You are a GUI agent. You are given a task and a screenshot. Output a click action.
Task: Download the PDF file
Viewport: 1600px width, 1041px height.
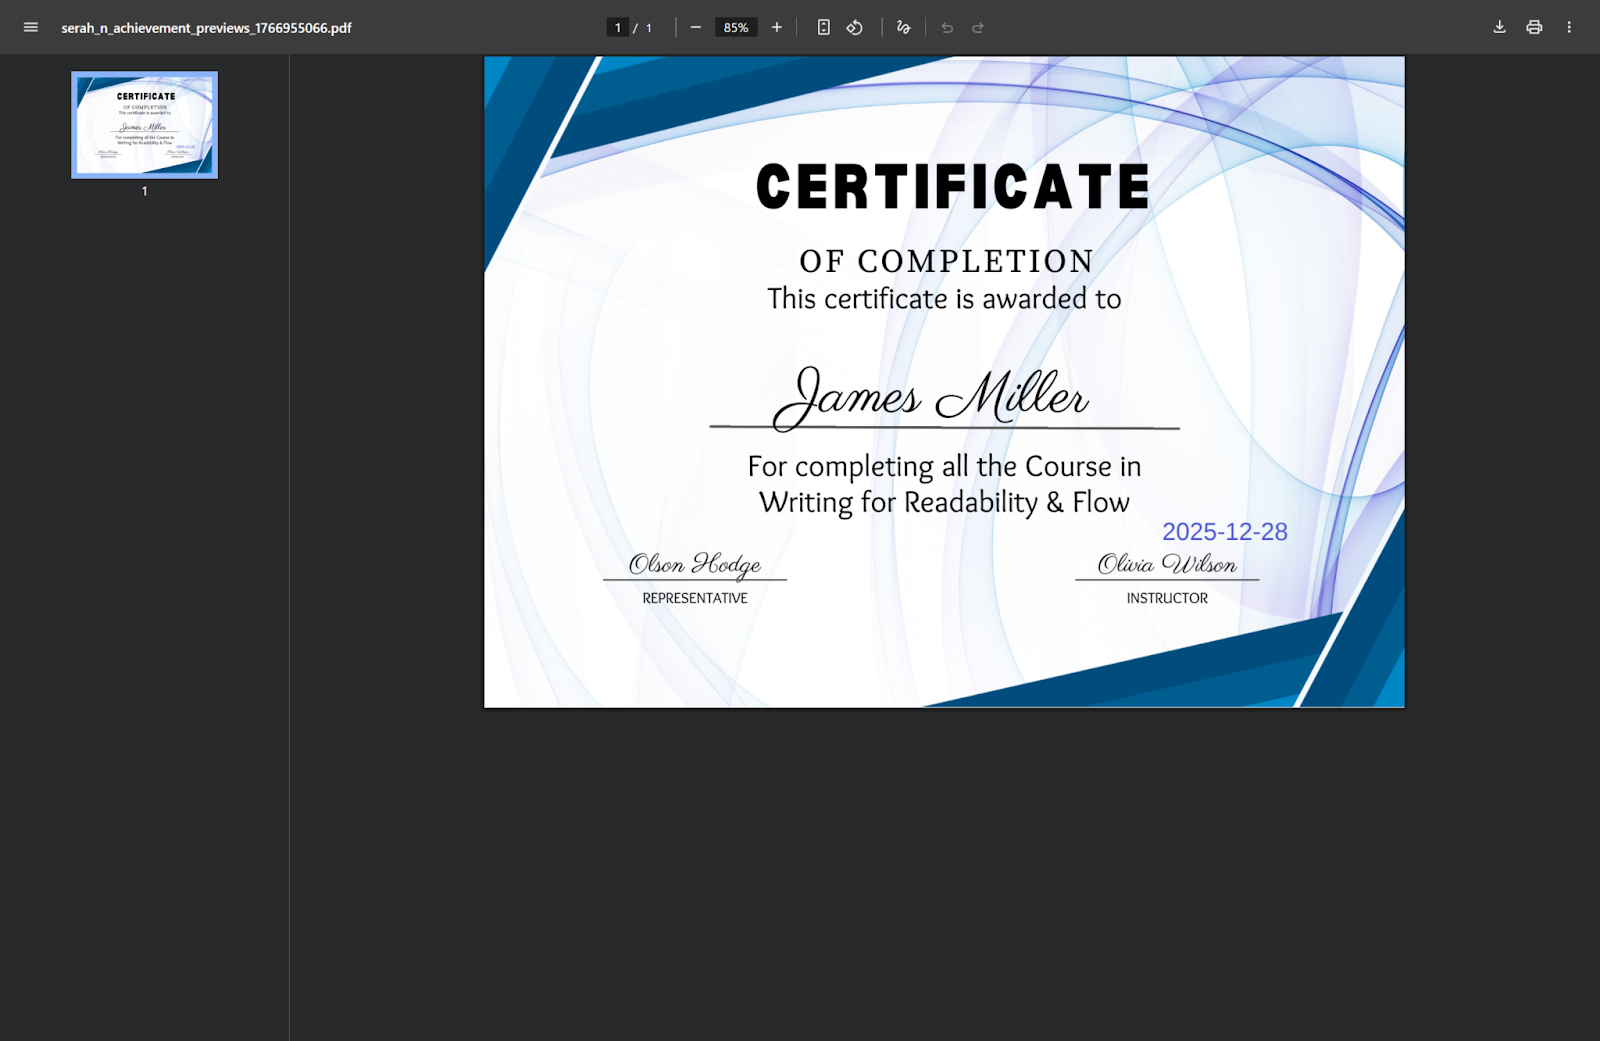click(1499, 27)
